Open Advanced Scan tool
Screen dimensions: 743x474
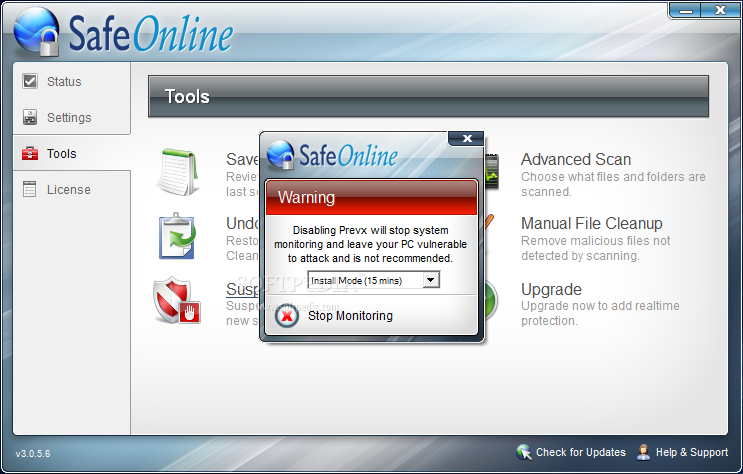576,159
